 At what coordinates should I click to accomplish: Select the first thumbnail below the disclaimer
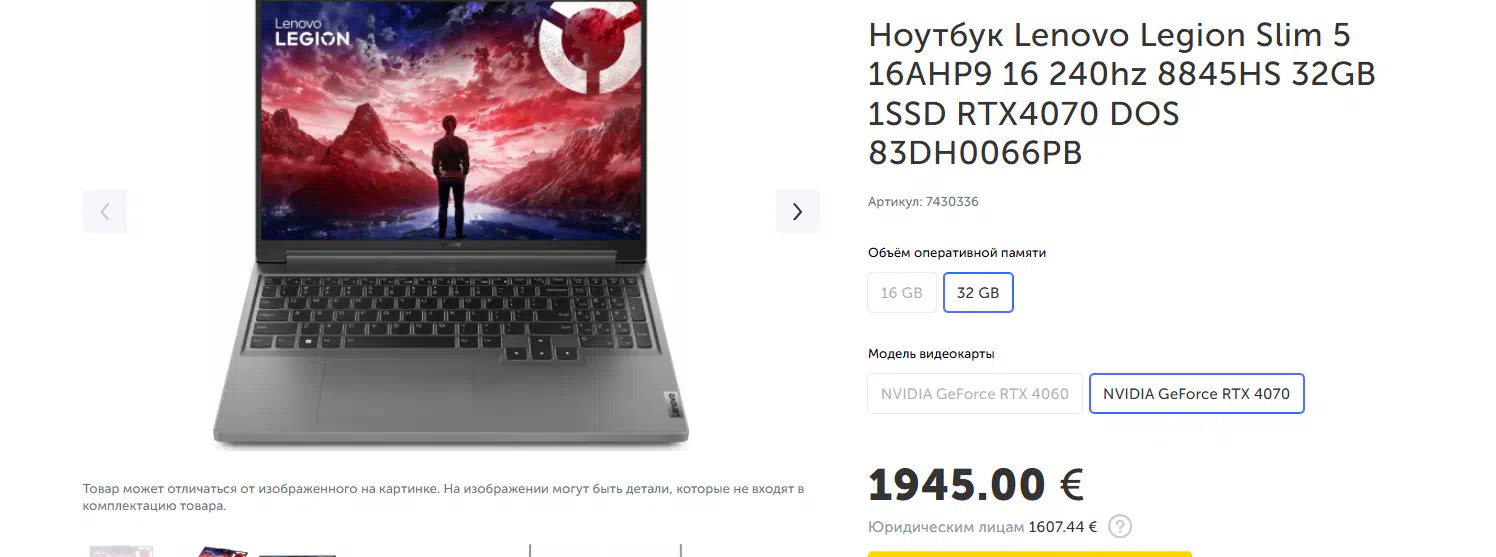click(x=121, y=551)
